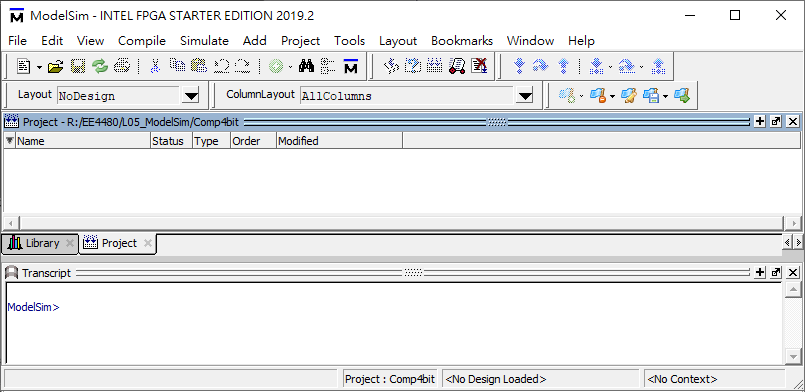805x392 pixels.
Task: Click the Break simulation icon with red circles
Action: [457, 66]
